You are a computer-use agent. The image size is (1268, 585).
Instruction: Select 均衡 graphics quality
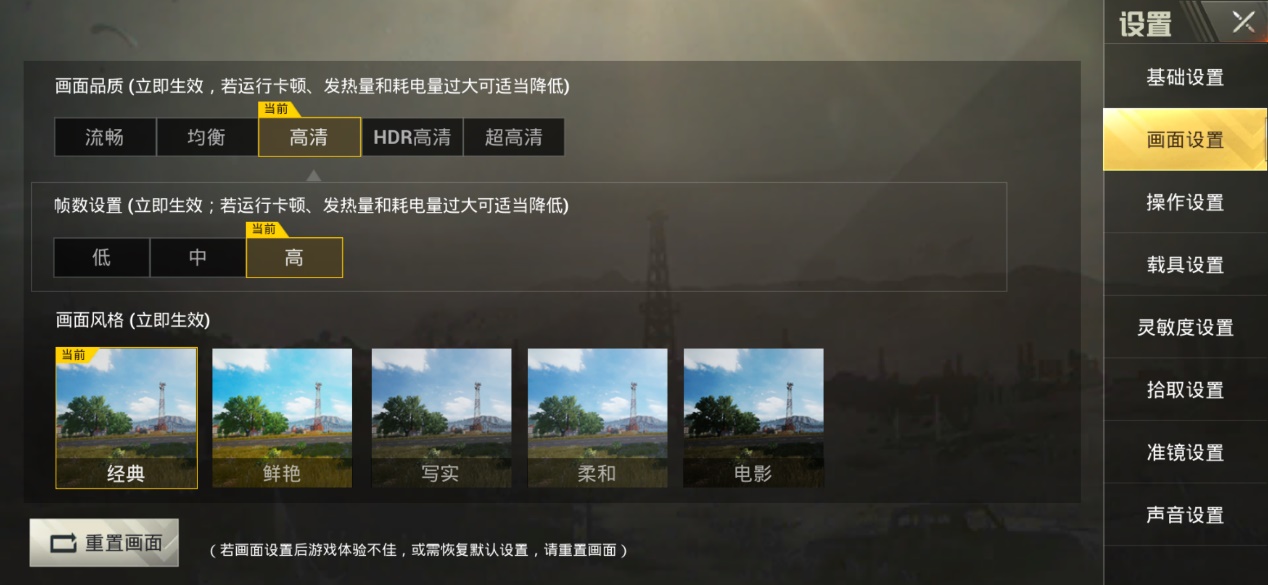coord(207,137)
